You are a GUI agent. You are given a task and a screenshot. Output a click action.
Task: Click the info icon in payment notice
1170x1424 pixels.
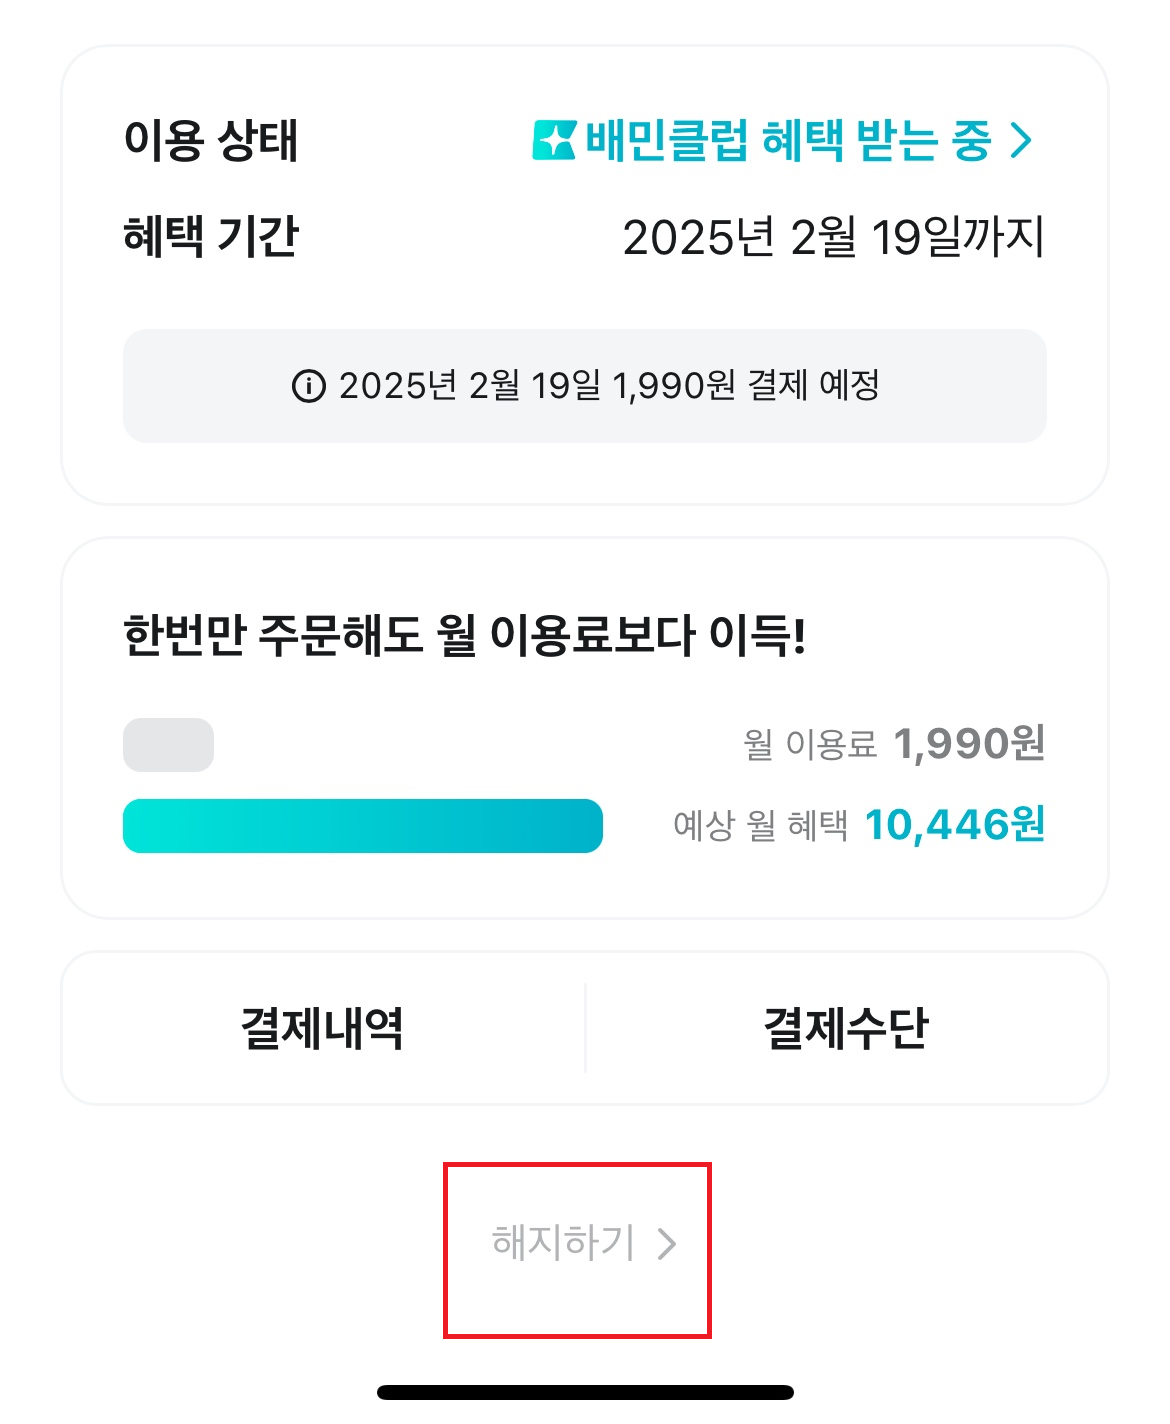point(308,385)
